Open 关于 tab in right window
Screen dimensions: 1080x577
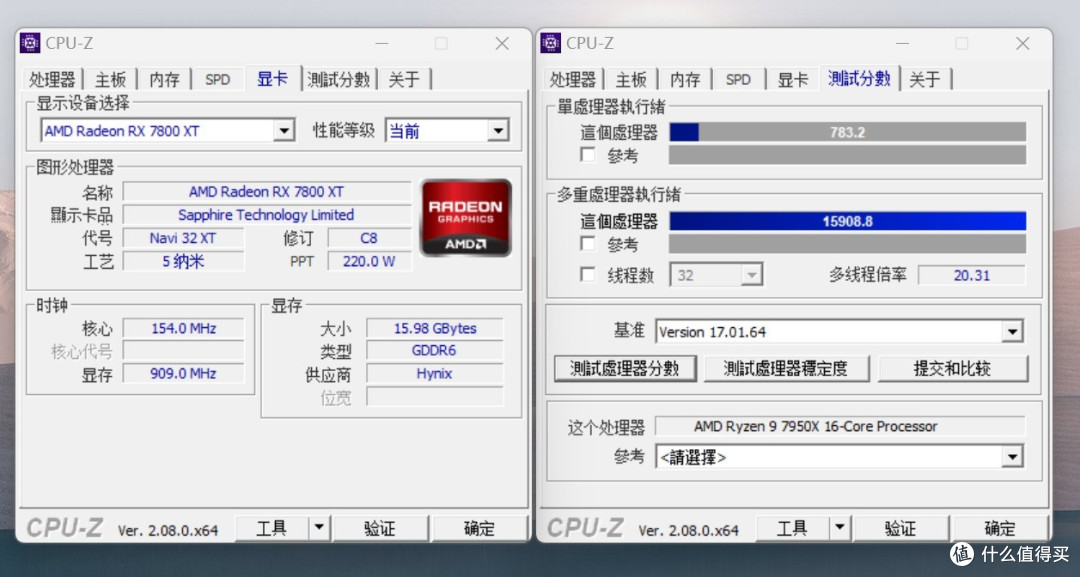[x=925, y=79]
